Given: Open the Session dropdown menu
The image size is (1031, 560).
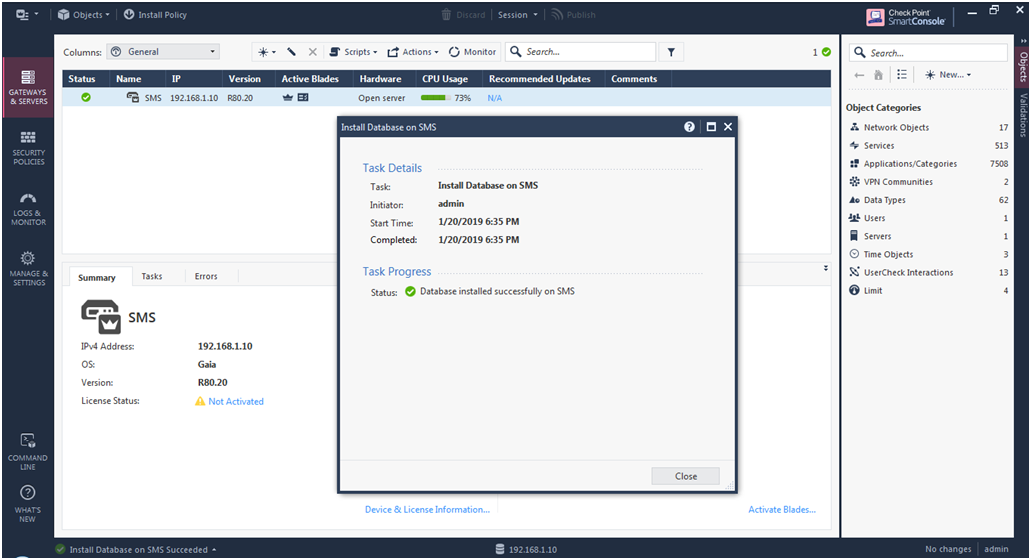Looking at the screenshot, I should pyautogui.click(x=517, y=14).
